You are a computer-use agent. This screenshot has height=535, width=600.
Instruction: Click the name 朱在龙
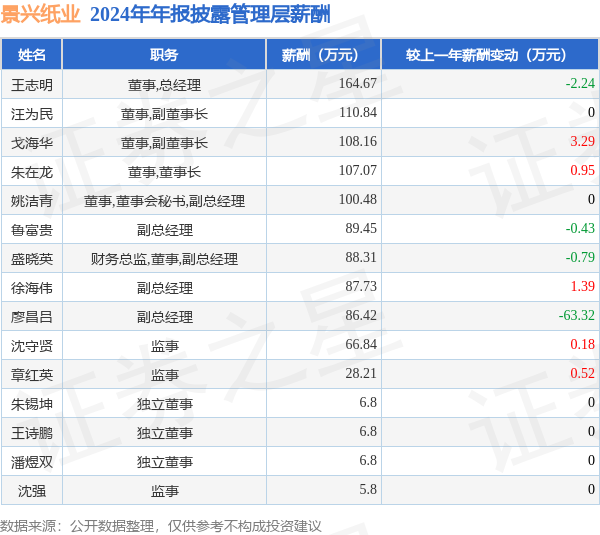[x=32, y=172]
